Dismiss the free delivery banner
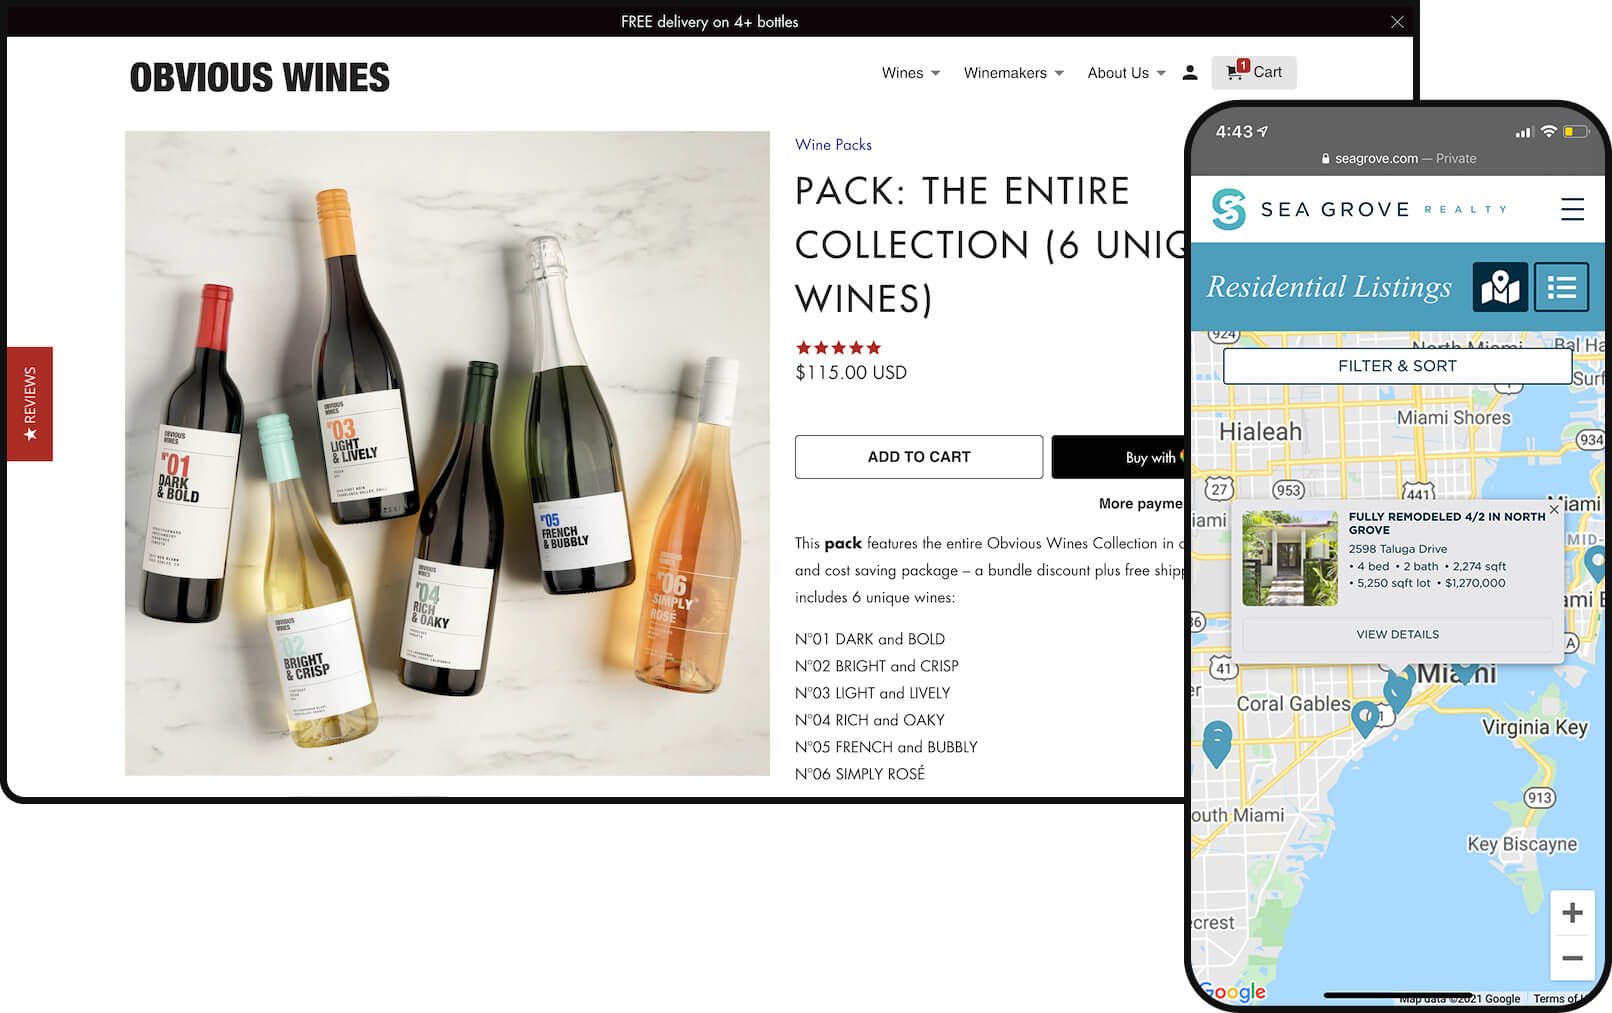1612x1013 pixels. 1396,22
